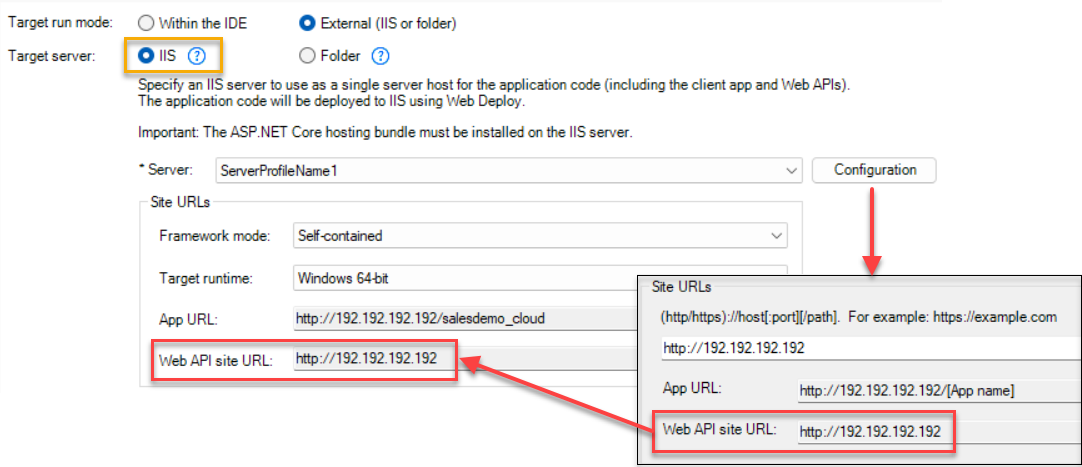Select the Within the IDE run mode
The image size is (1082, 467).
147,22
